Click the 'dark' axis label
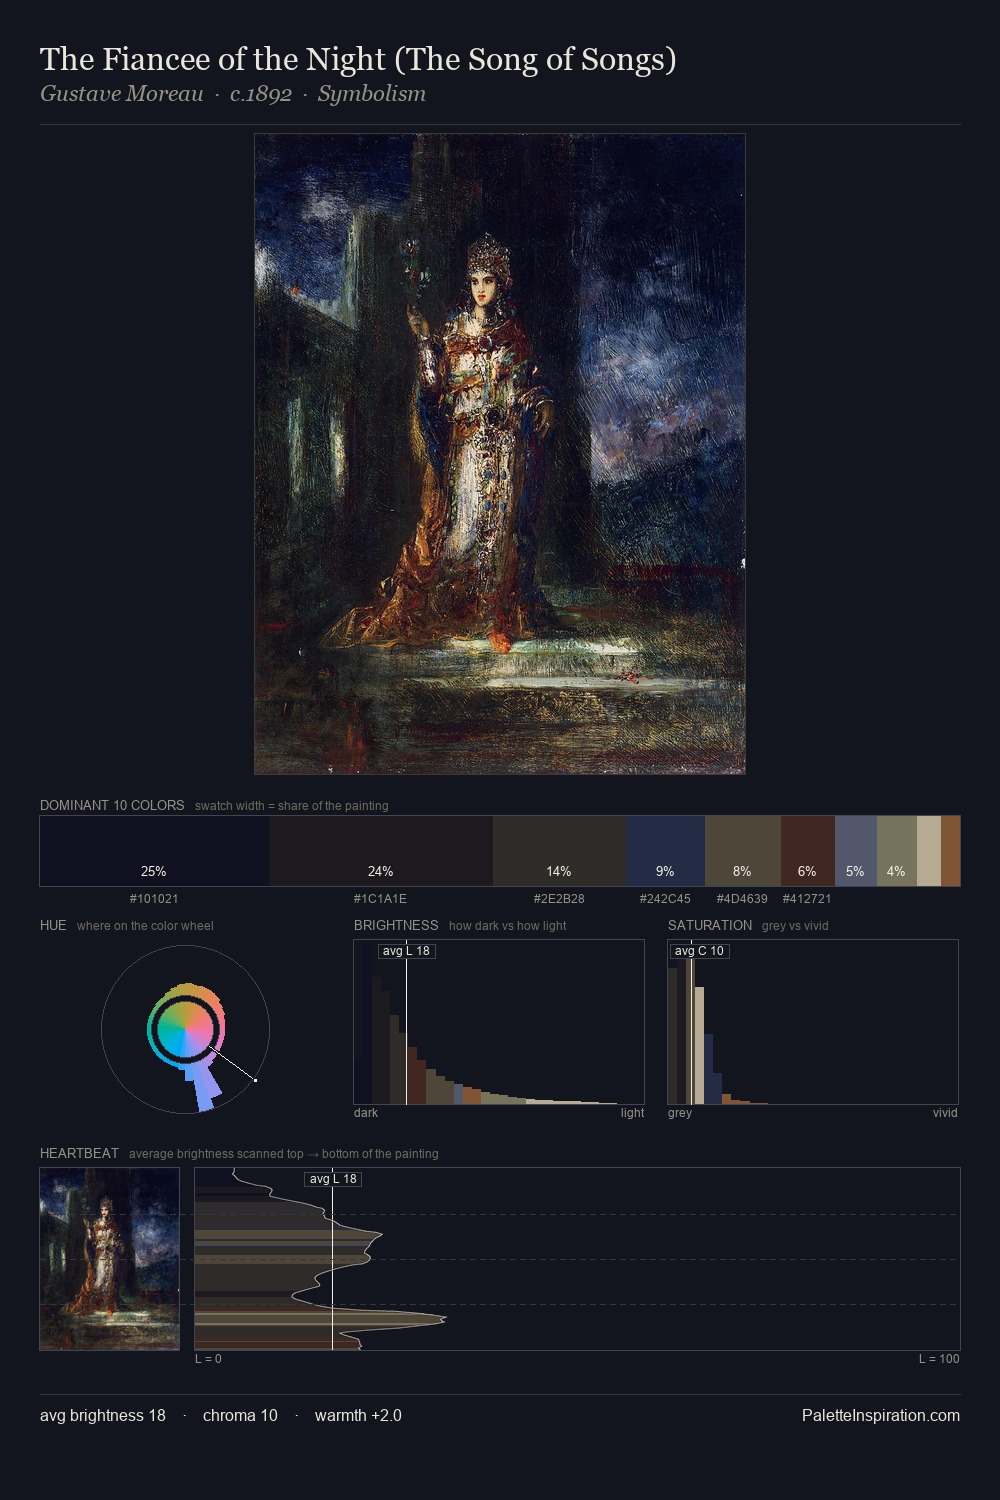The height and width of the screenshot is (1500, 1000). coord(366,1113)
